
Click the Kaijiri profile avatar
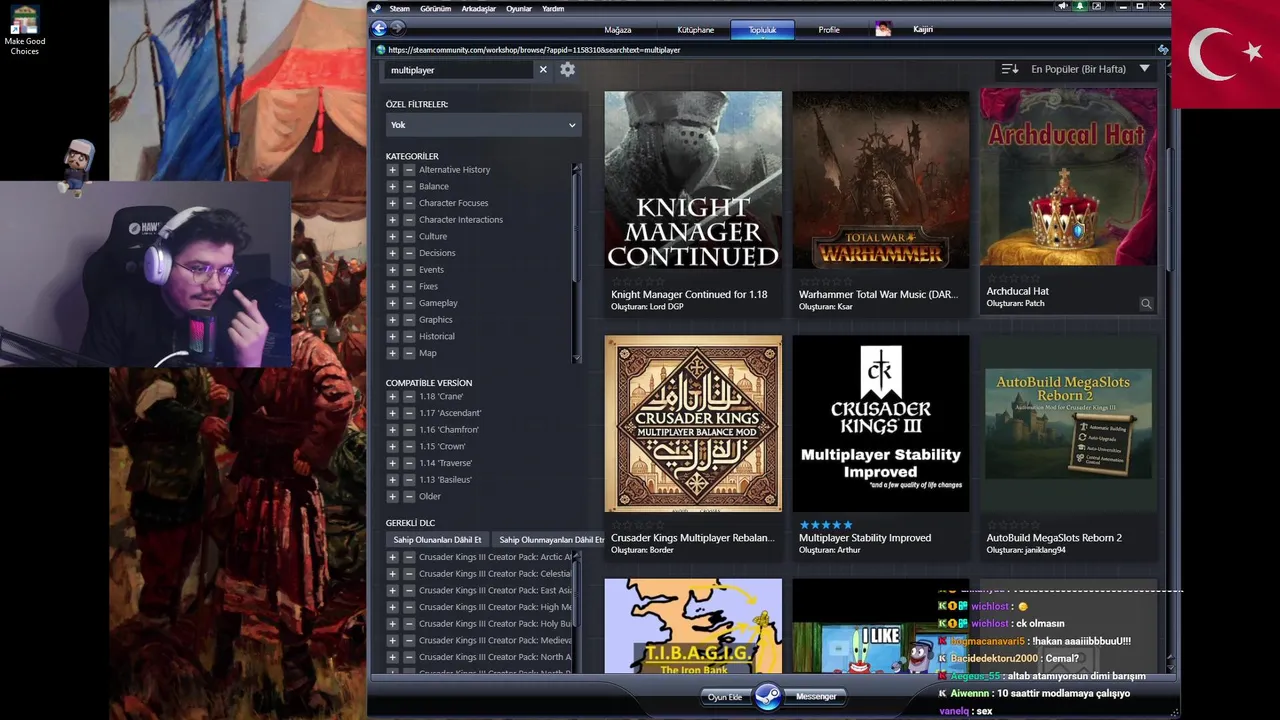point(883,29)
